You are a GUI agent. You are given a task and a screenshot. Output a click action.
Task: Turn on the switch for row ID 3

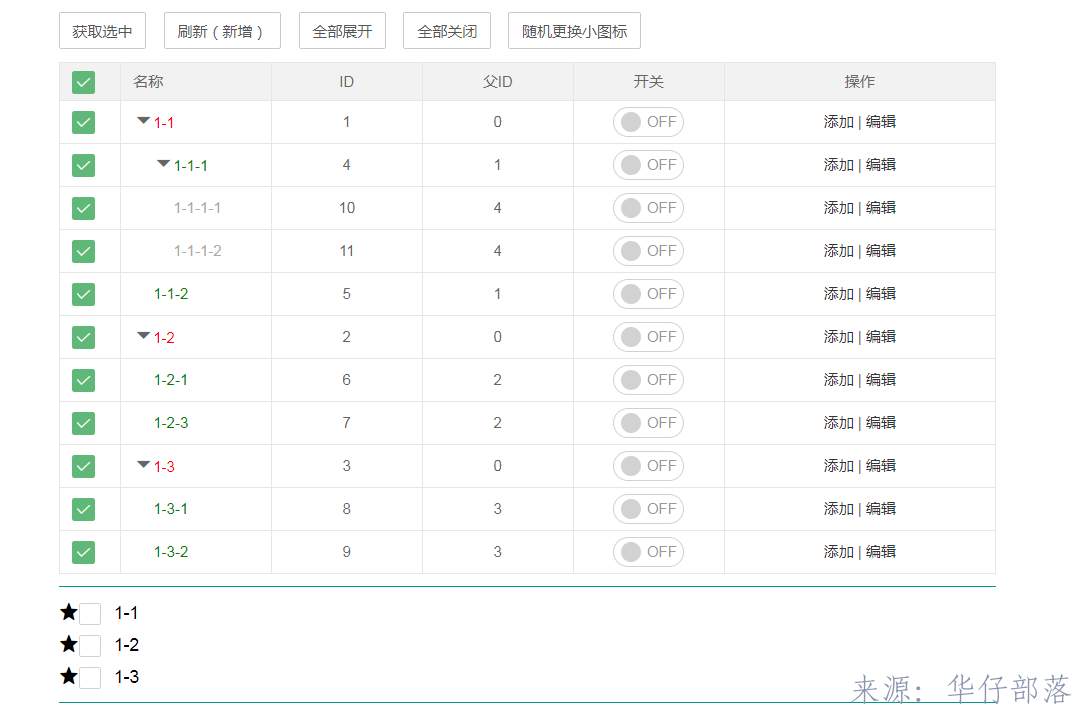[648, 466]
